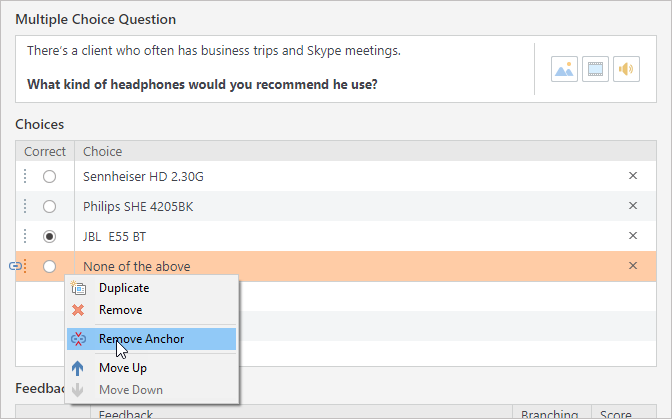The image size is (672, 419).
Task: Mark Philips SHE 4205BK as correct
Action: 49,207
